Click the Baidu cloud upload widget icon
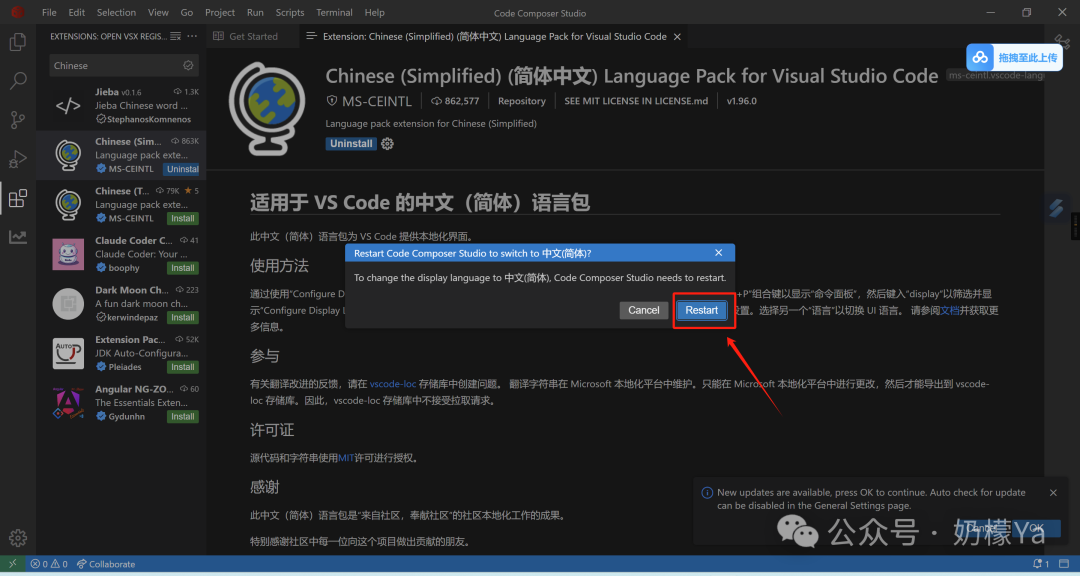Screen dimensions: 1080x576 tap(980, 58)
